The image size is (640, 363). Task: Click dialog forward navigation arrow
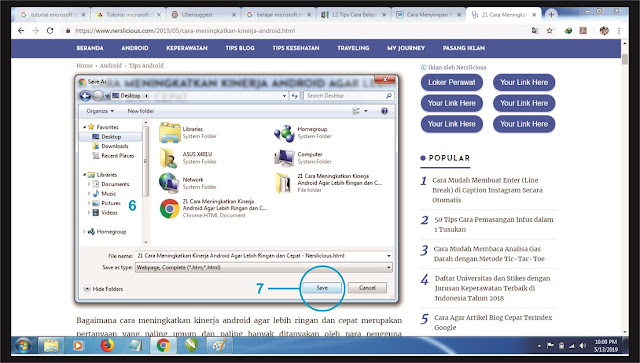[98, 96]
